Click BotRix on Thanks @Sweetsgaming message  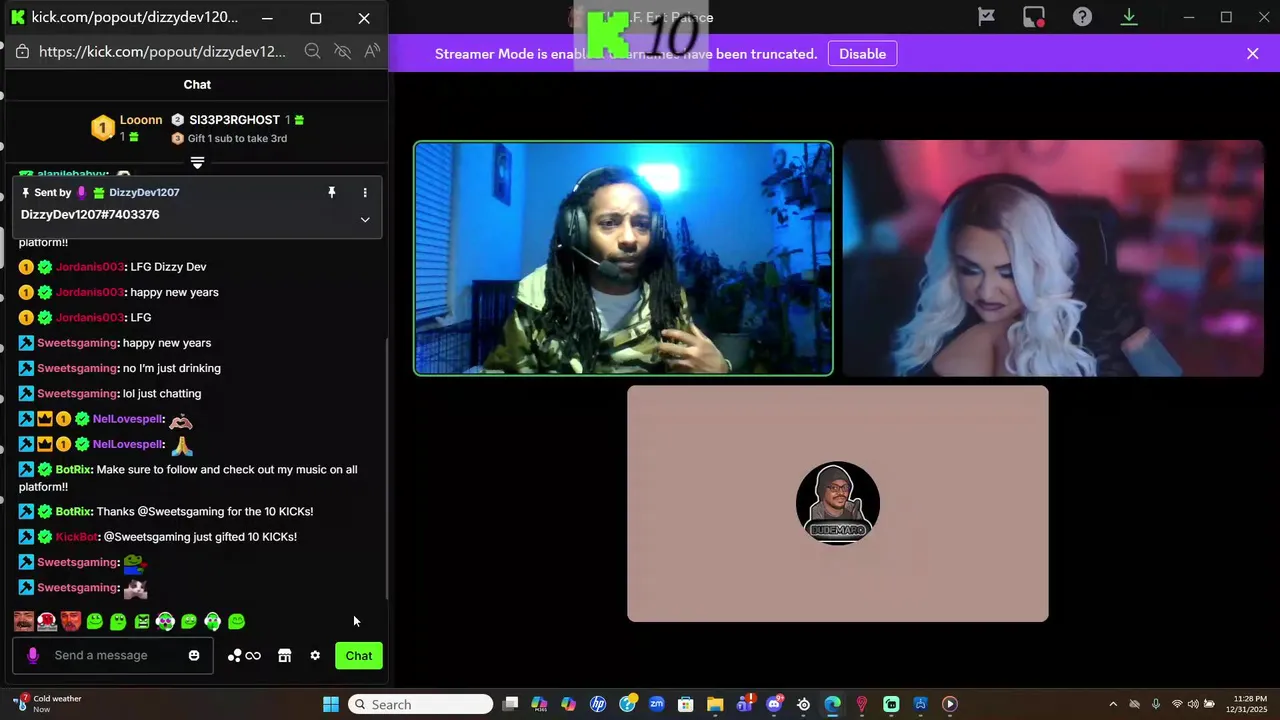coord(73,511)
